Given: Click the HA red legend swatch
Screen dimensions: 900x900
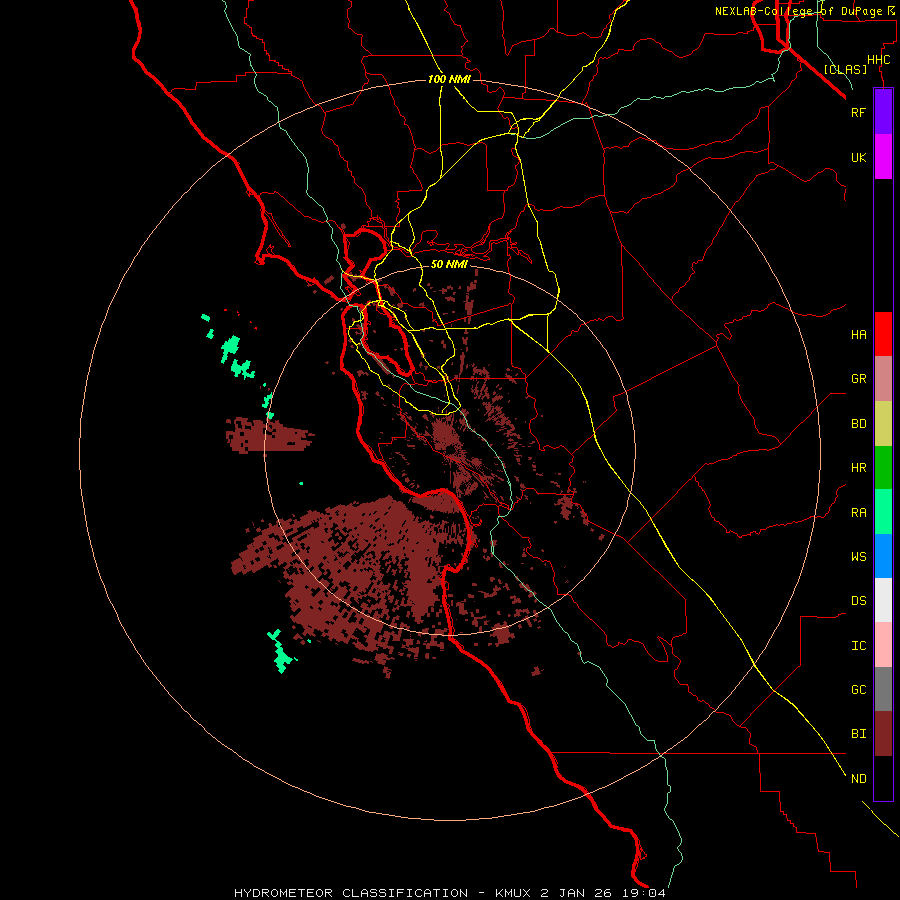Looking at the screenshot, I should [x=883, y=334].
